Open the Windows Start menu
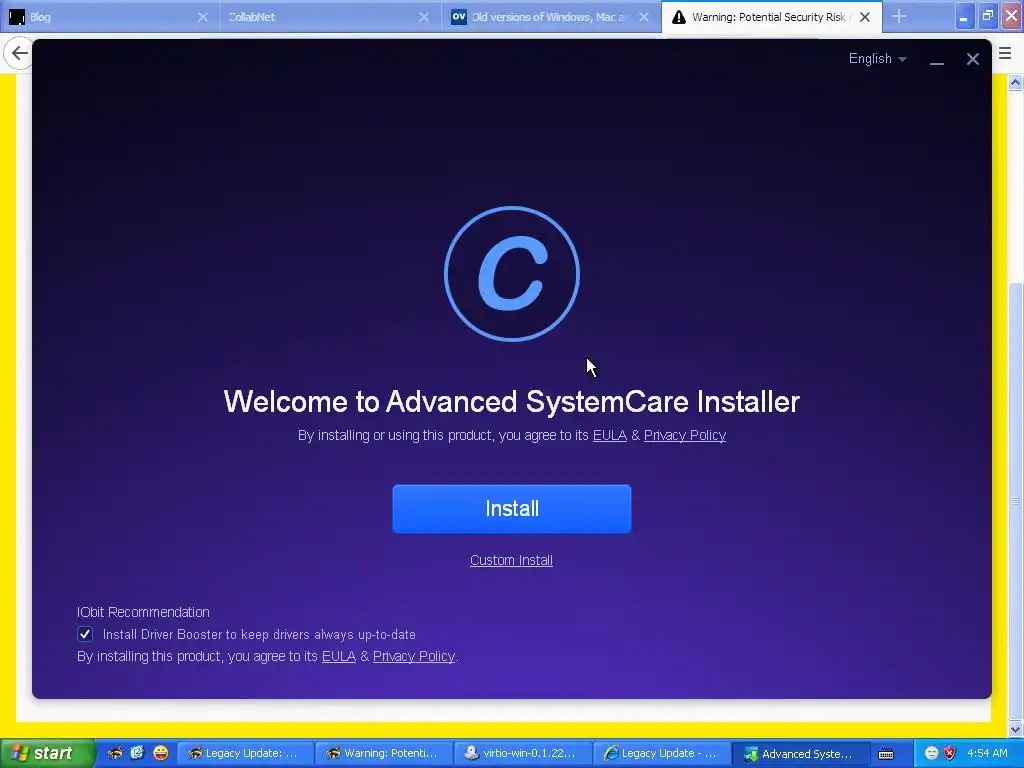This screenshot has height=768, width=1024. tap(46, 753)
